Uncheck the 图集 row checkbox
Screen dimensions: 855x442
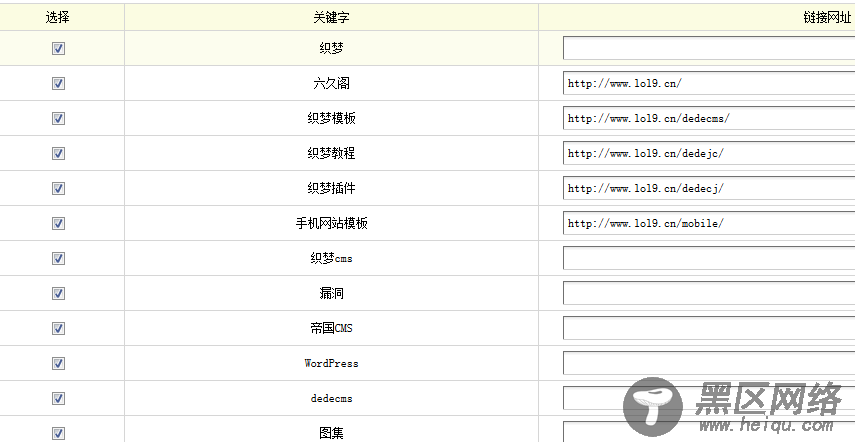(x=58, y=433)
